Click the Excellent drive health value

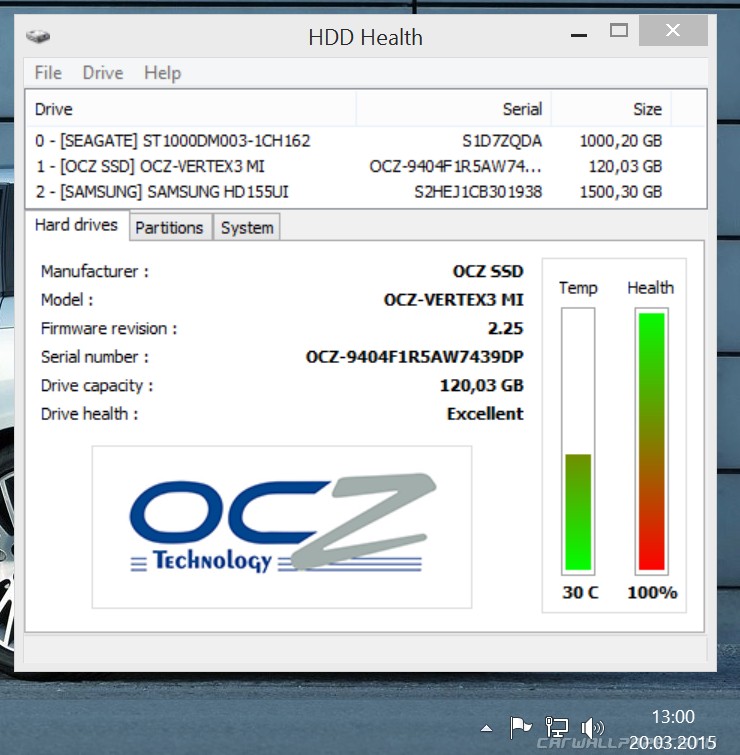coord(485,414)
